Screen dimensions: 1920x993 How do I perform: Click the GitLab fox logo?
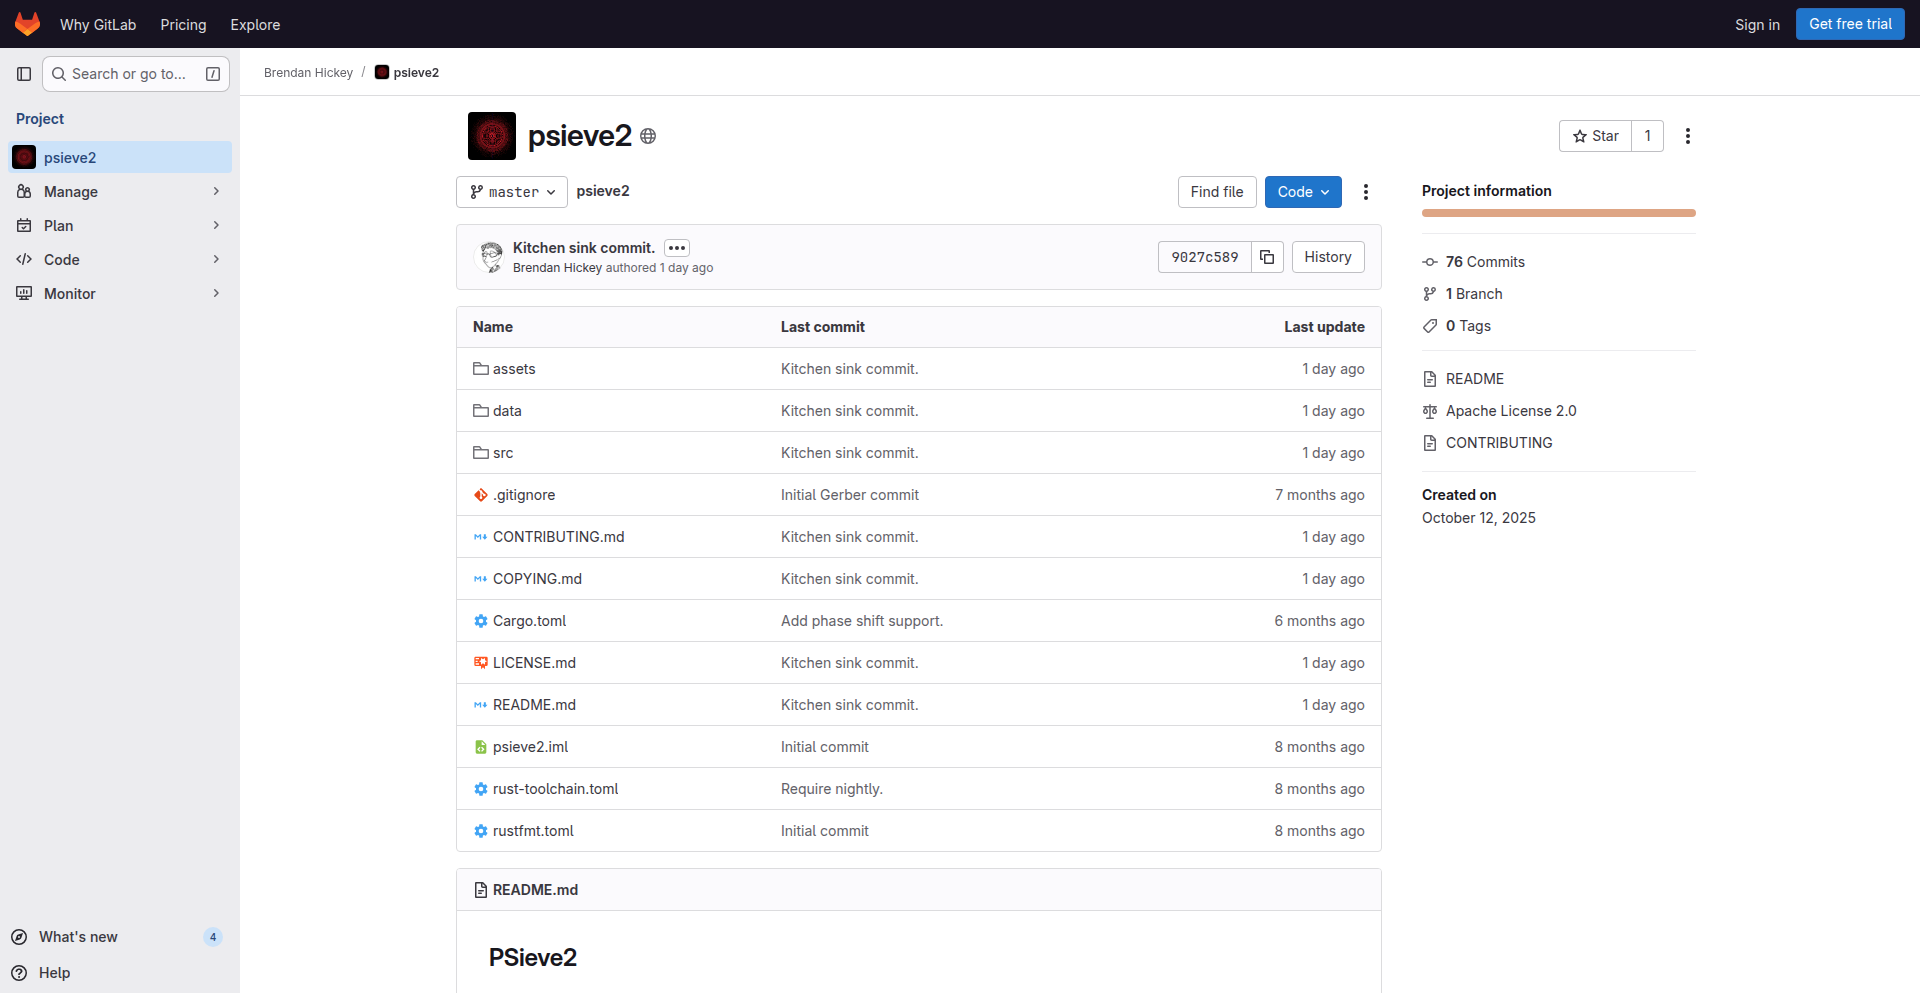coord(28,24)
